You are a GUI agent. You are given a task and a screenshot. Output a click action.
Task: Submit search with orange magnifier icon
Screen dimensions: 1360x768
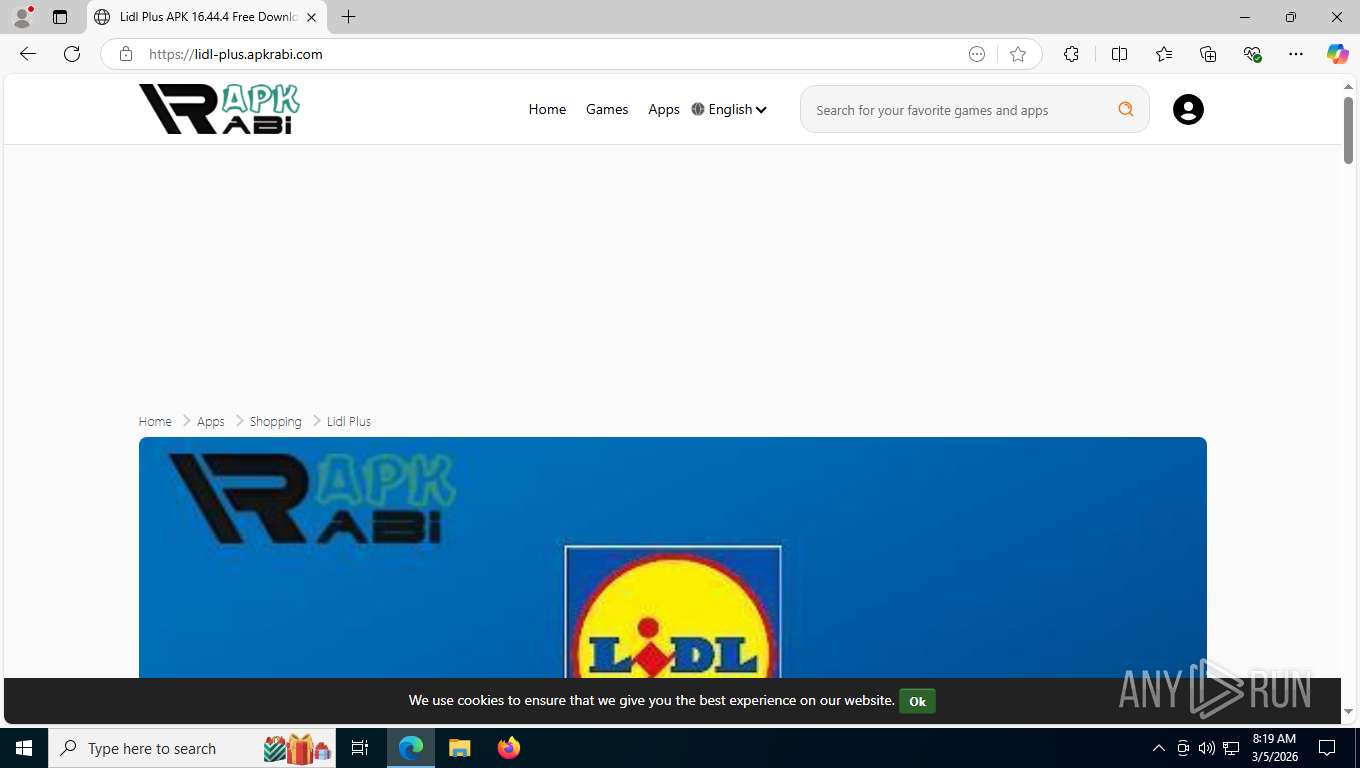[1126, 110]
